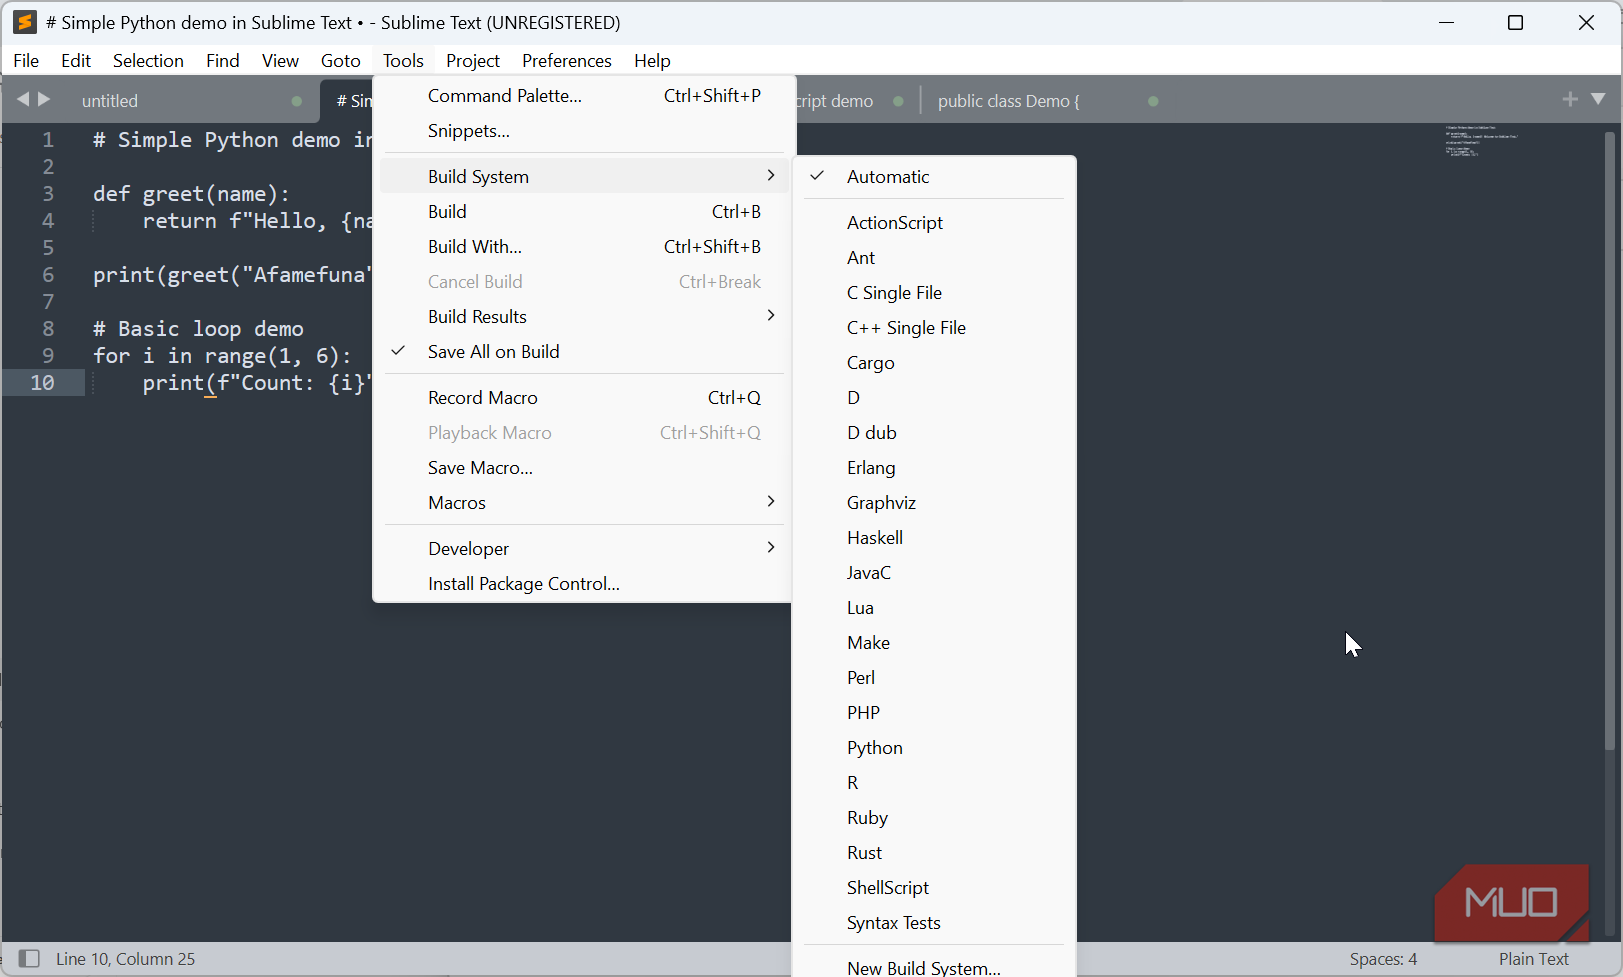Expand the Developer submenu

584,549
